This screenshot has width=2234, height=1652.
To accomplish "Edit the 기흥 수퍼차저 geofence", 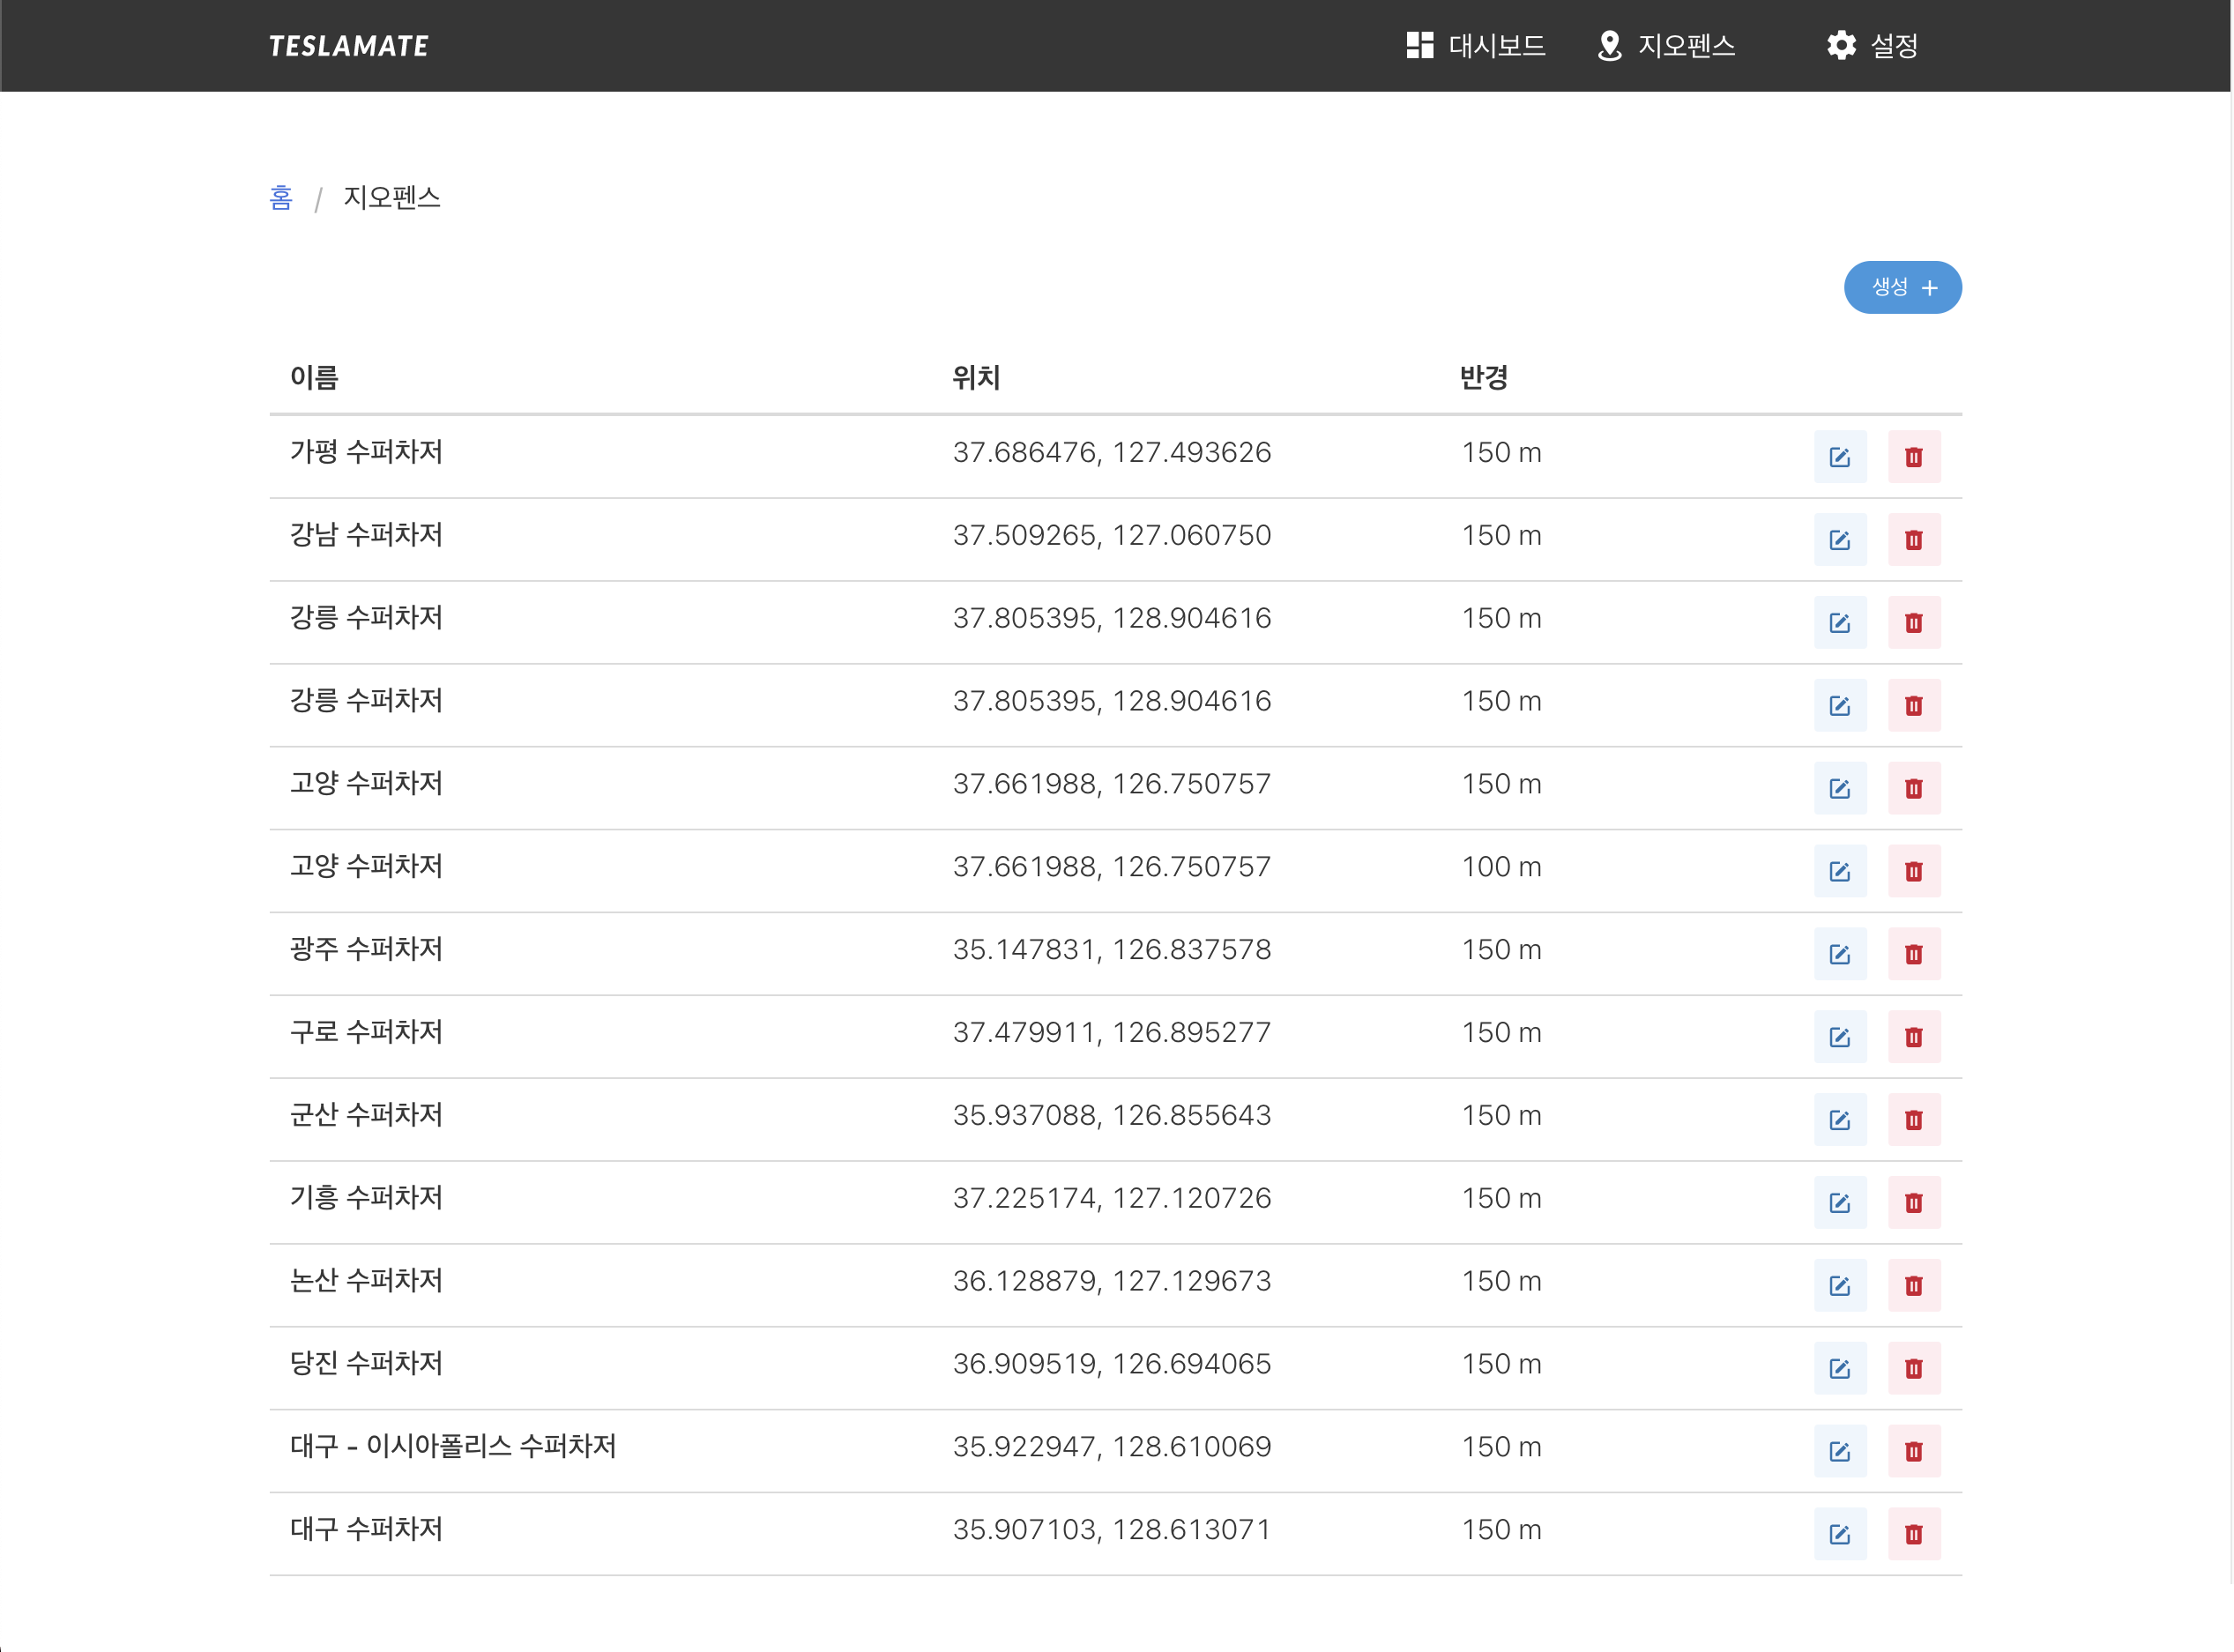I will point(1840,1203).
